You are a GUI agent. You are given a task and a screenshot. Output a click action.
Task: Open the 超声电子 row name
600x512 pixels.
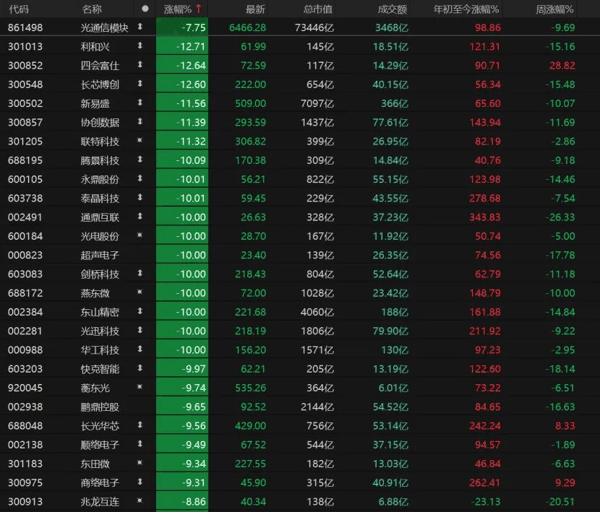(x=100, y=255)
